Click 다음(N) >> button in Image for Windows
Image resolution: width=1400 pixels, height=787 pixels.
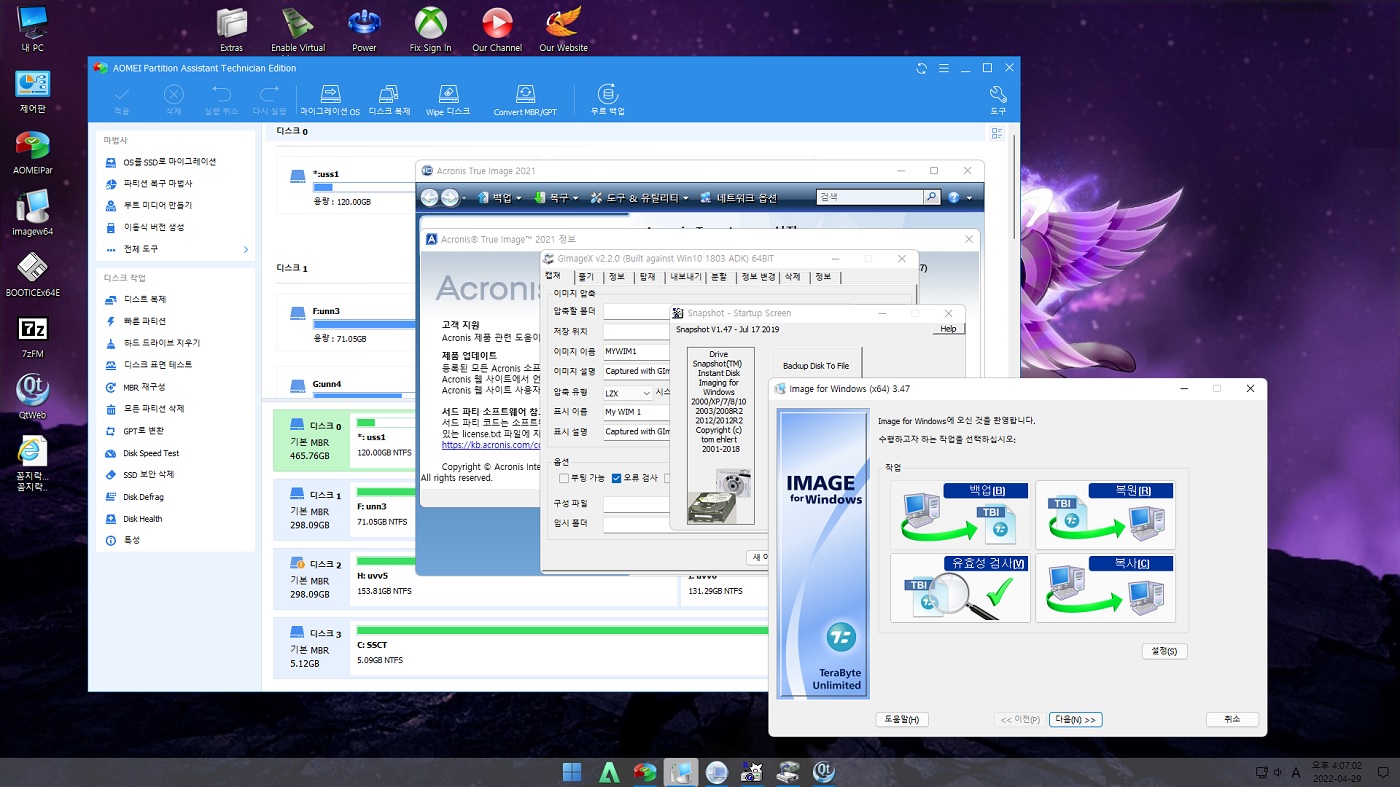tap(1076, 720)
